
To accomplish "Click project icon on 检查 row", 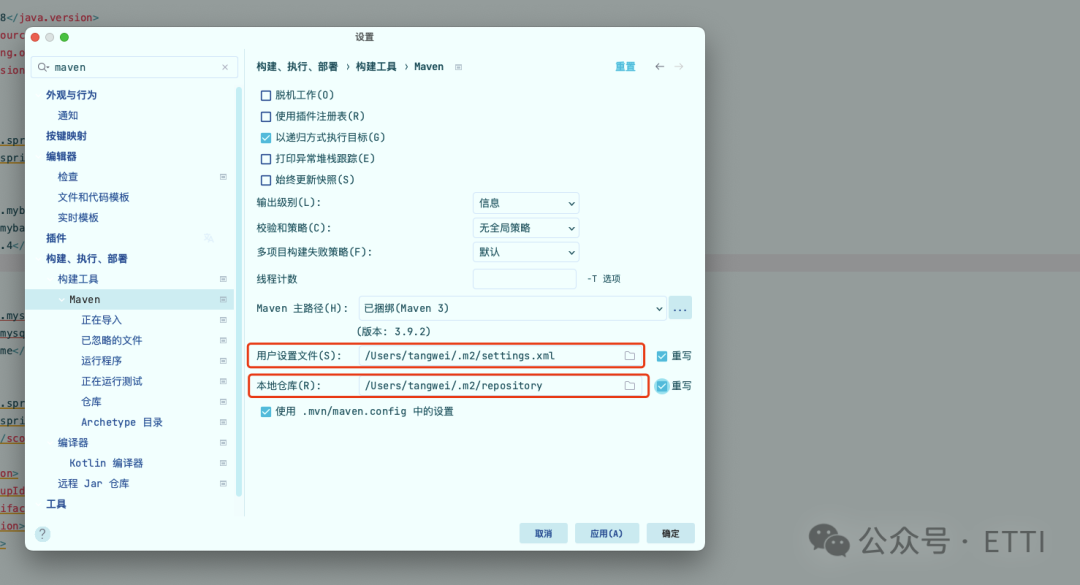I will coord(223,177).
